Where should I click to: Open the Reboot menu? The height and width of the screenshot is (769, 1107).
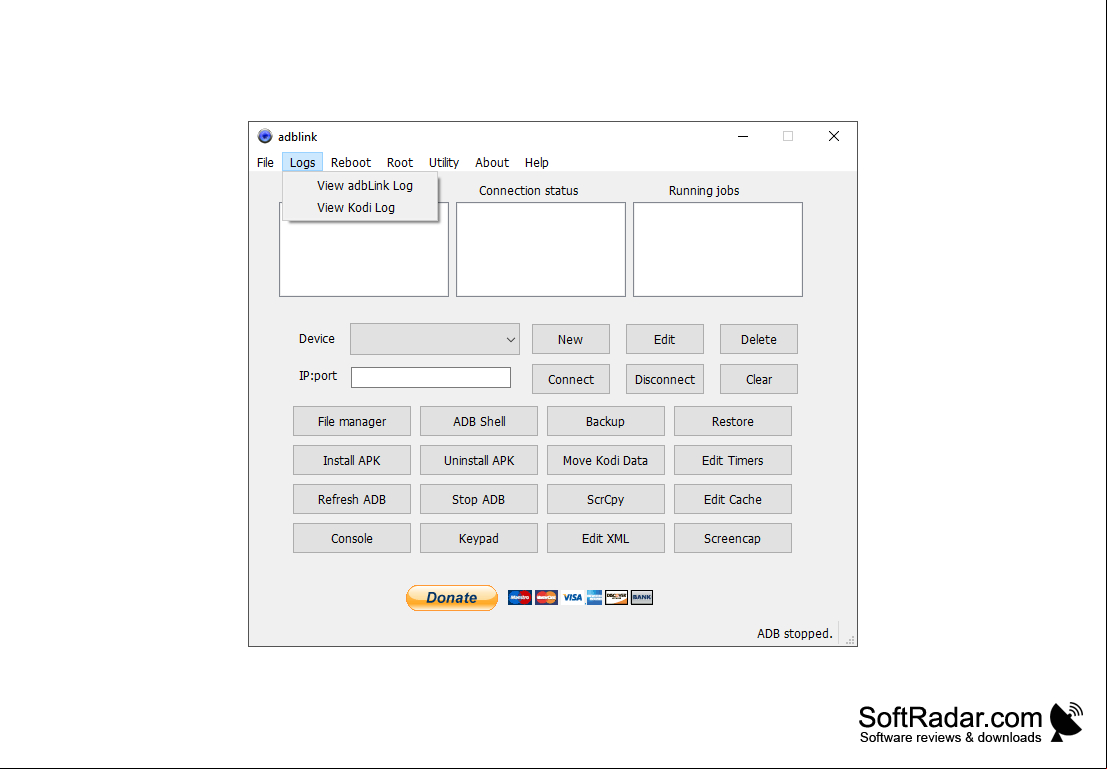point(351,162)
